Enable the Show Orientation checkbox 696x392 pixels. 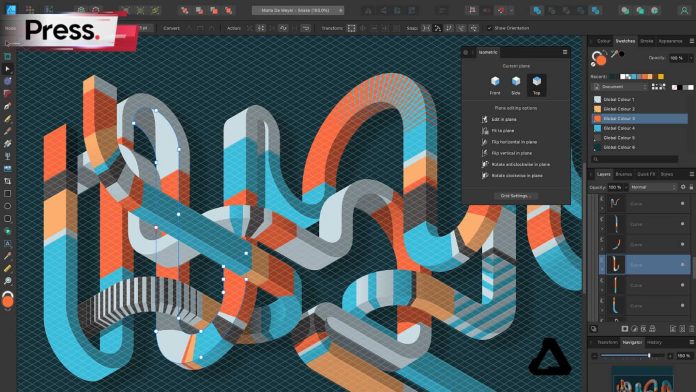(489, 28)
